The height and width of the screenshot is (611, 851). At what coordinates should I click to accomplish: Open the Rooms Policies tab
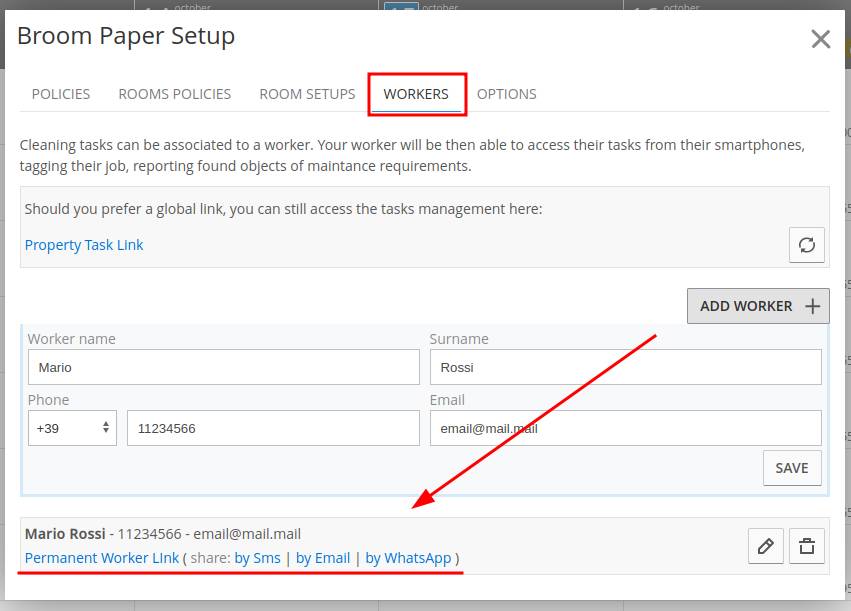[x=174, y=94]
